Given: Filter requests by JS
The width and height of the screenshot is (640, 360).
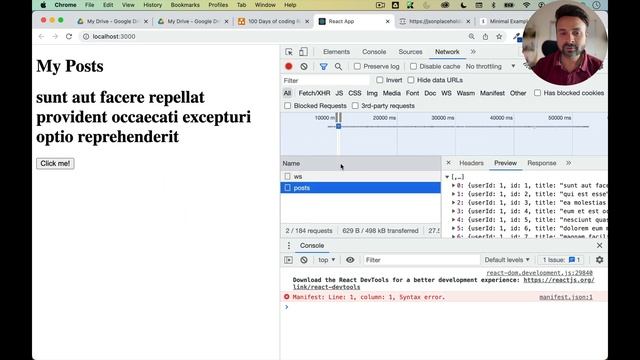Looking at the screenshot, I should [x=339, y=93].
